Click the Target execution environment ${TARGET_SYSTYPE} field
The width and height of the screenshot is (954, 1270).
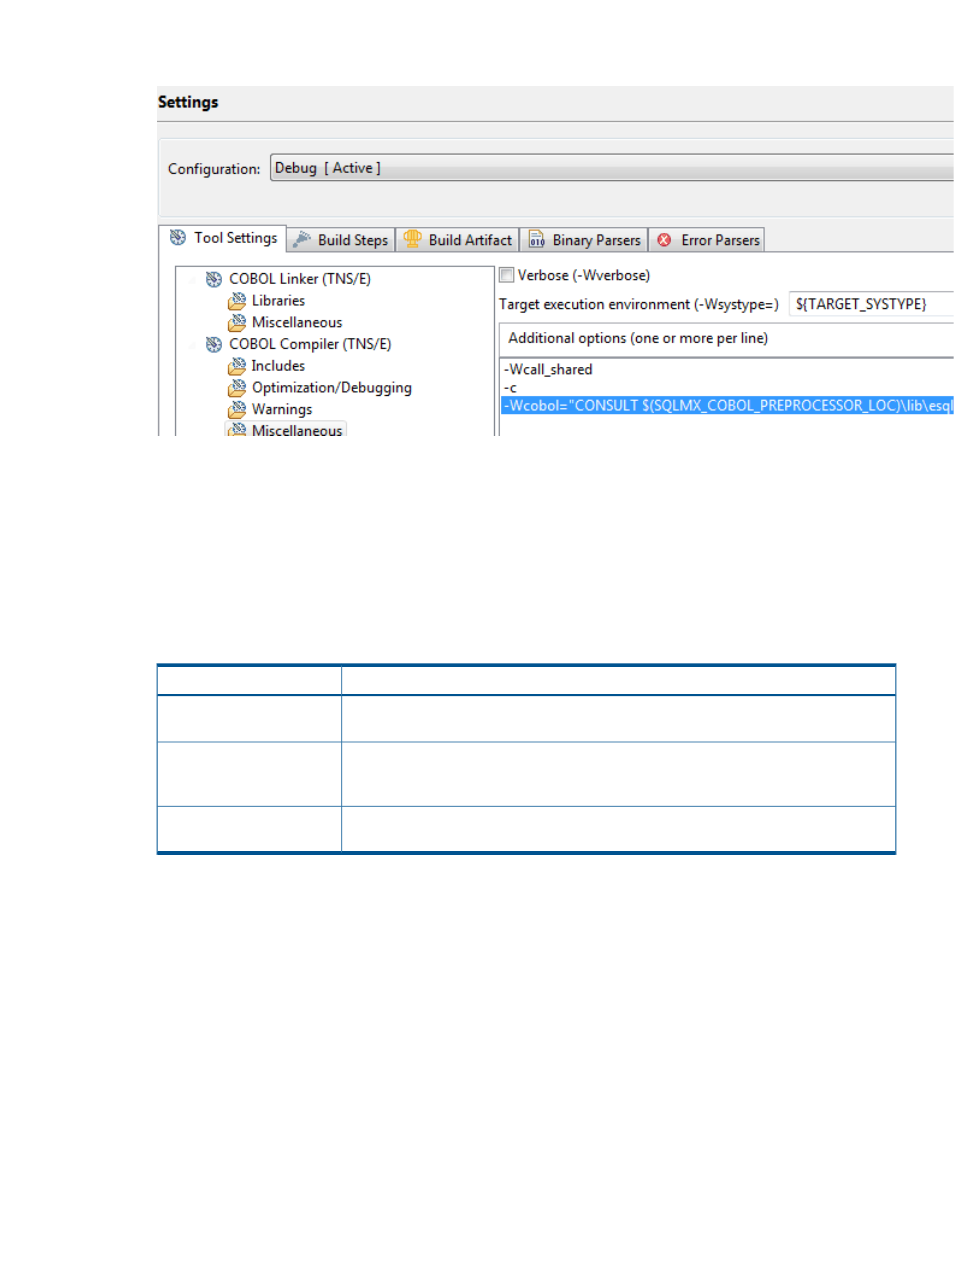click(x=871, y=304)
